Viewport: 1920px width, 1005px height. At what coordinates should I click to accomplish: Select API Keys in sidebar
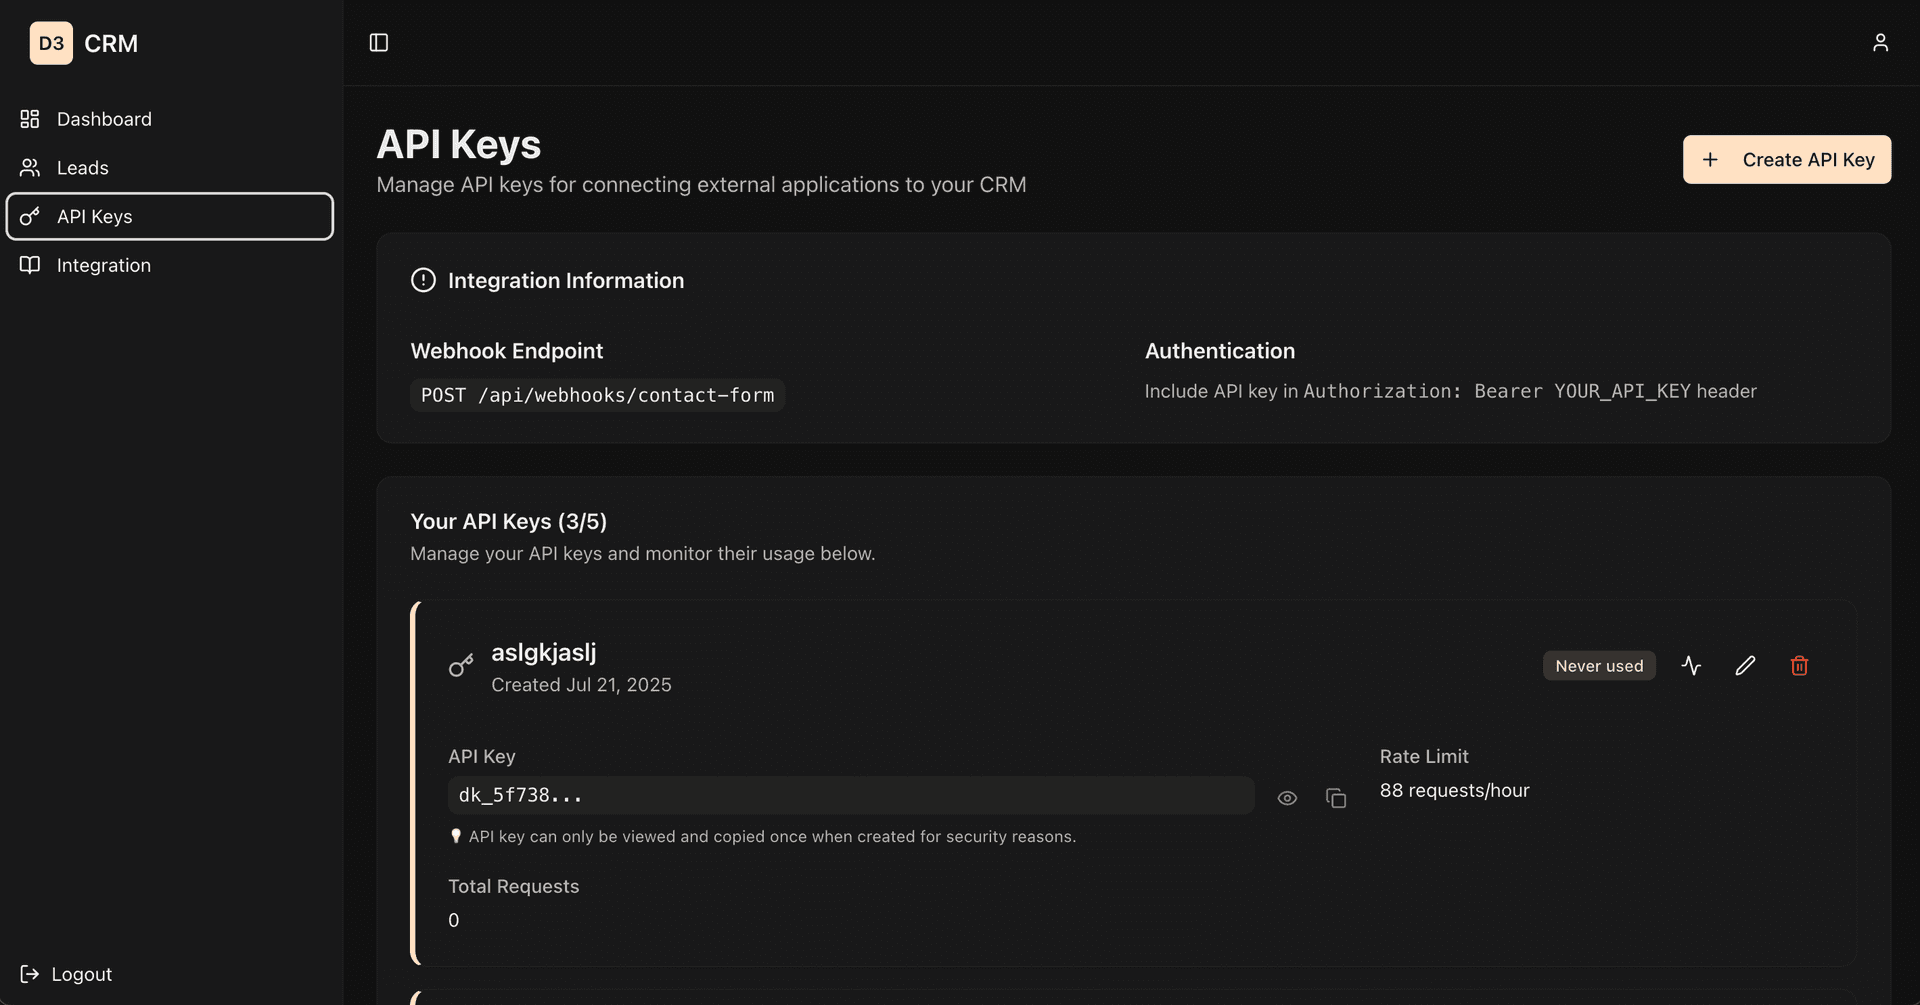click(94, 217)
